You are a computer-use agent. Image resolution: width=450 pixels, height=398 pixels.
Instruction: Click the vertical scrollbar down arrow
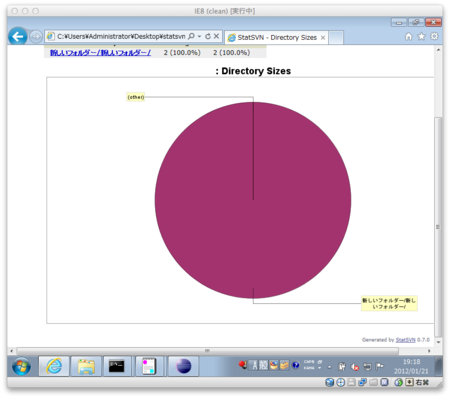click(x=438, y=342)
